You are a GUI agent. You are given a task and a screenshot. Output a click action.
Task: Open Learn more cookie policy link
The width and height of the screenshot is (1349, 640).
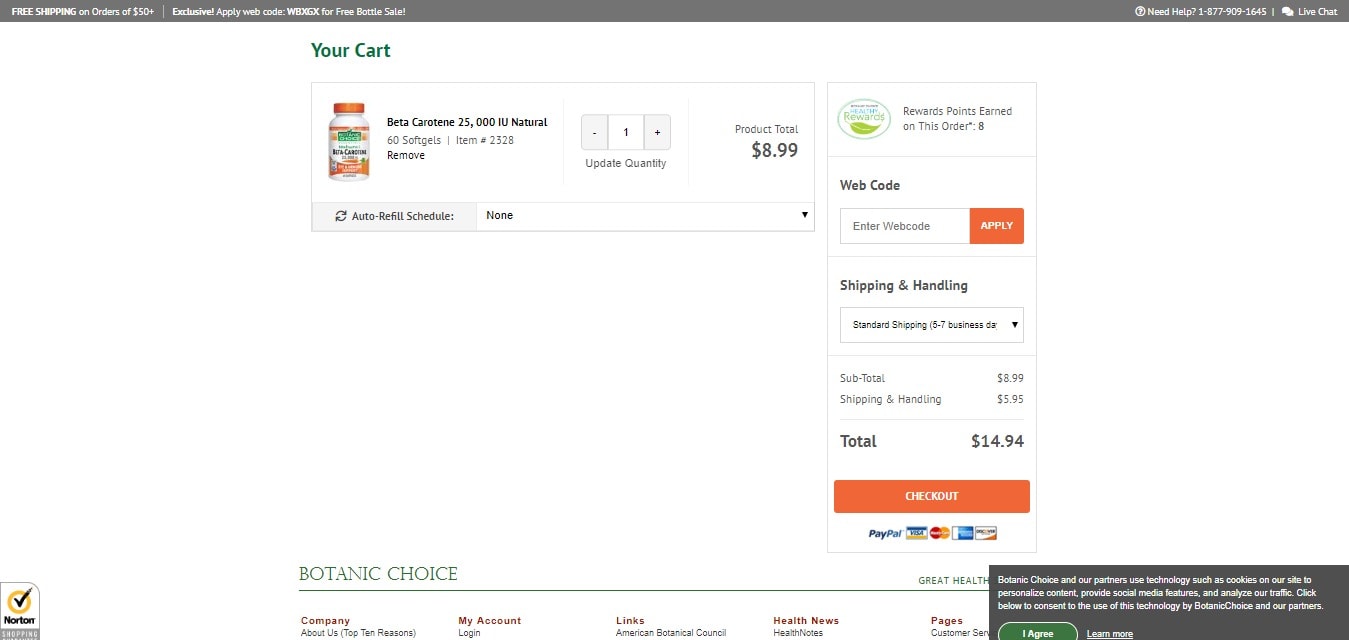[x=1110, y=634]
